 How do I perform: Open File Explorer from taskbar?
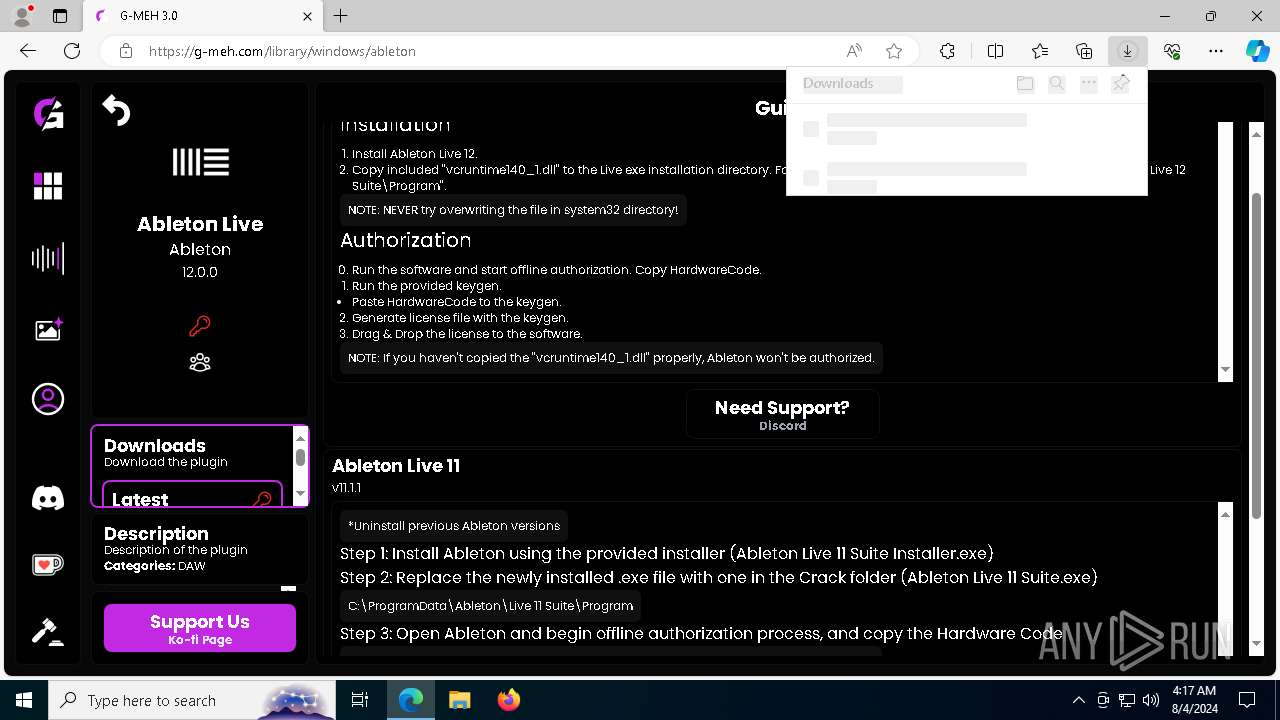click(460, 700)
